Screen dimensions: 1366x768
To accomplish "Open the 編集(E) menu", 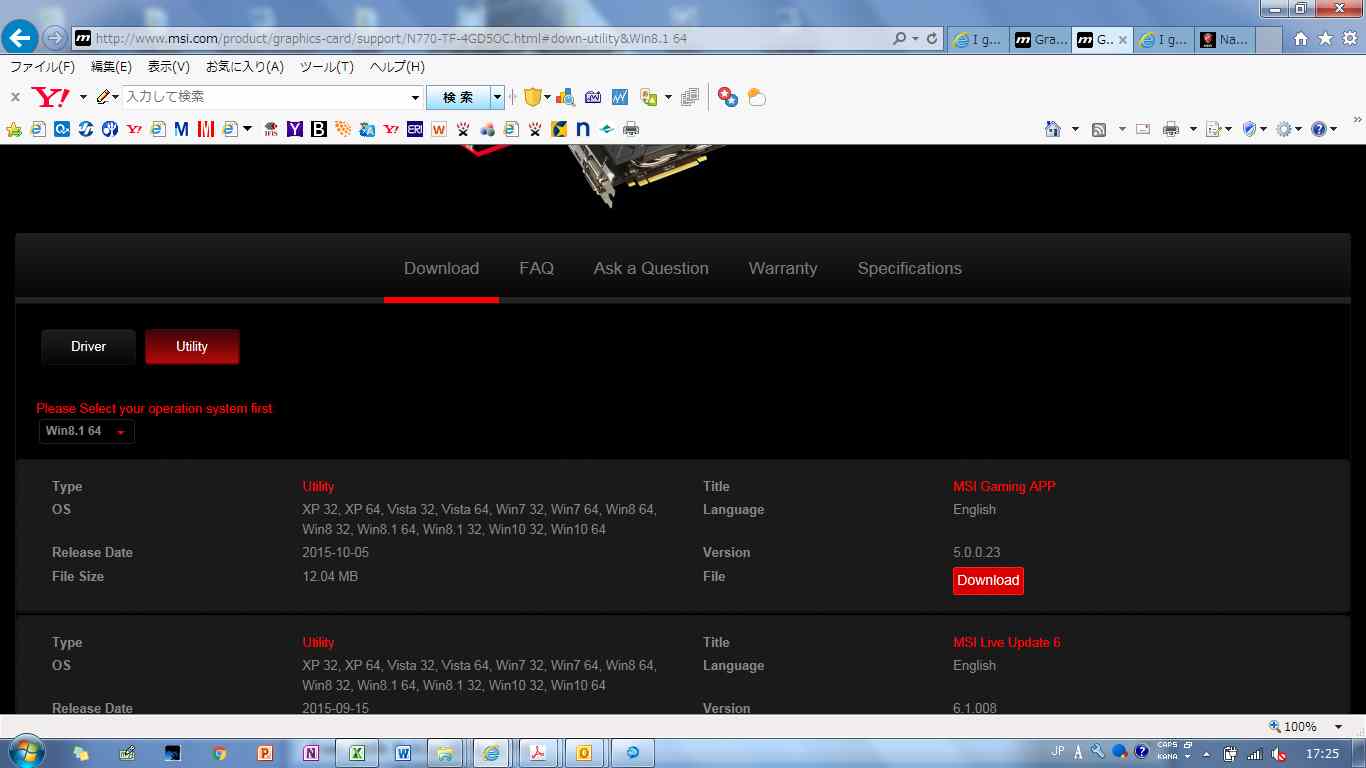I will click(x=111, y=67).
